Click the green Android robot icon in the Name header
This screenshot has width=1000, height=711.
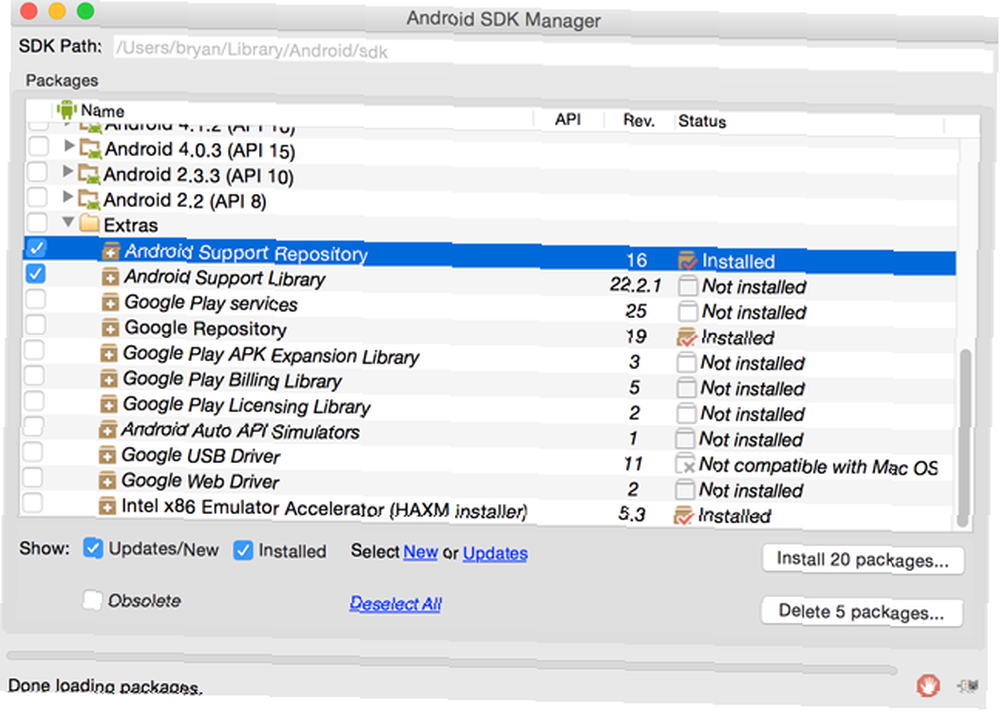[x=66, y=110]
